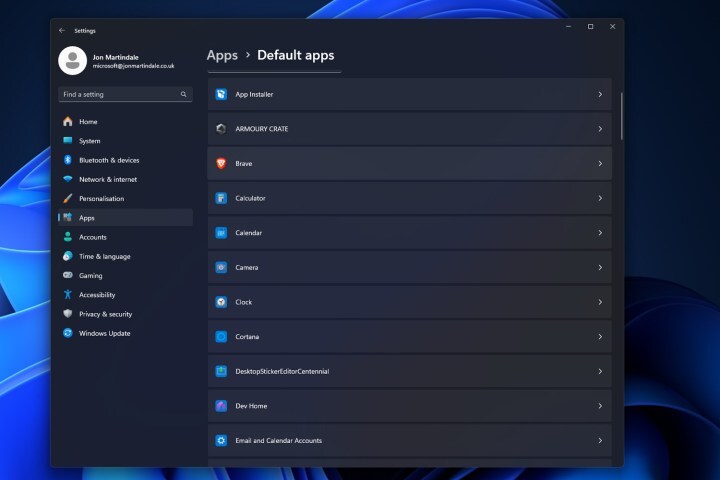720x480 pixels.
Task: Click the Time & language globe icon
Action: (68, 256)
